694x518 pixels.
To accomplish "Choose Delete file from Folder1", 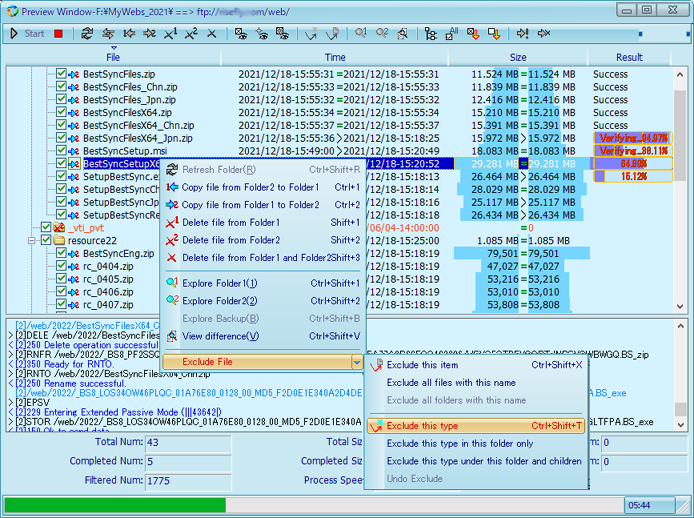I will 263,222.
